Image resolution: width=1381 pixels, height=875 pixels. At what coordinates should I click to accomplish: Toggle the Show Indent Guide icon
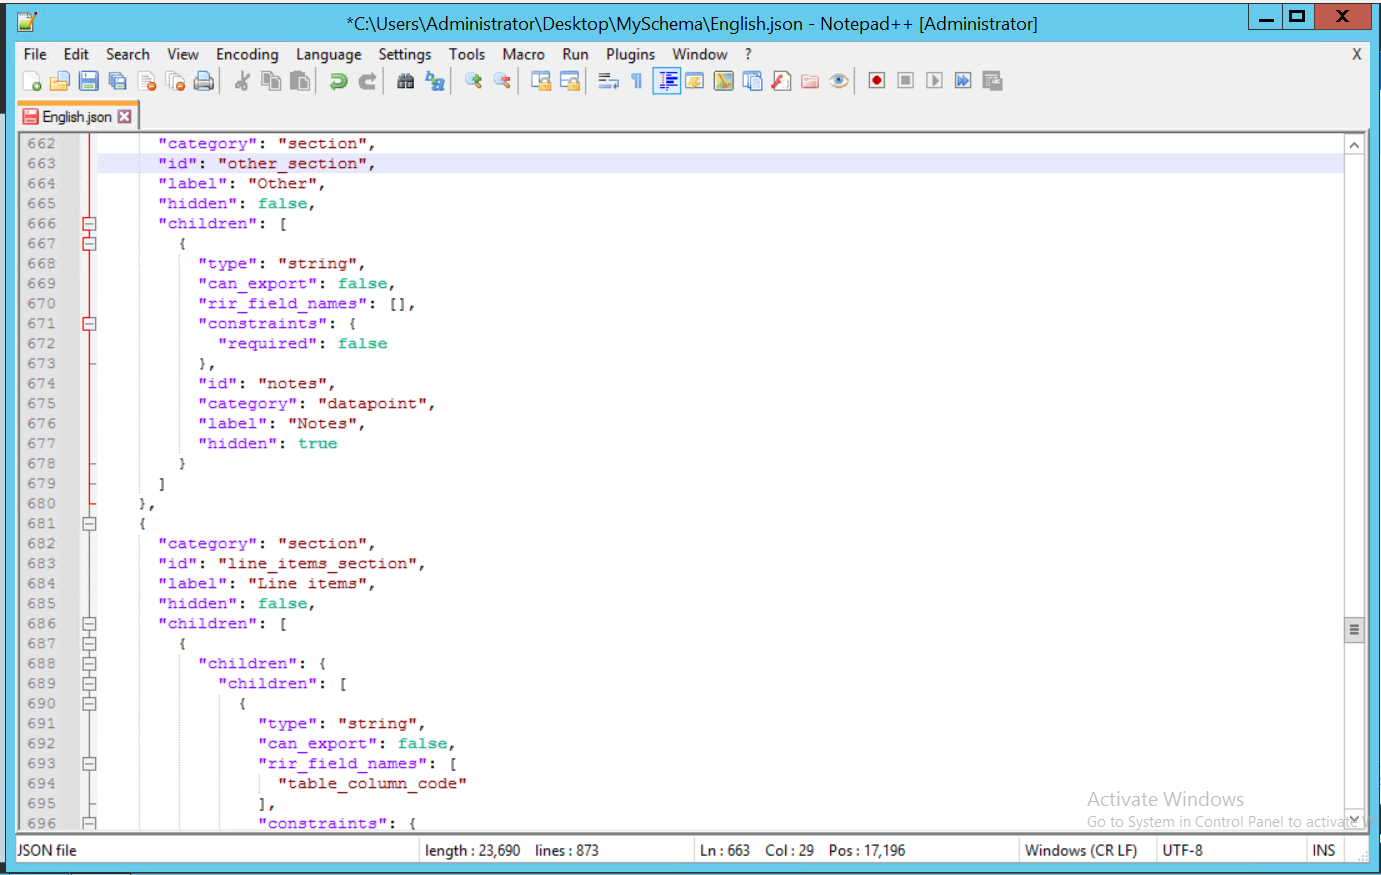click(666, 80)
